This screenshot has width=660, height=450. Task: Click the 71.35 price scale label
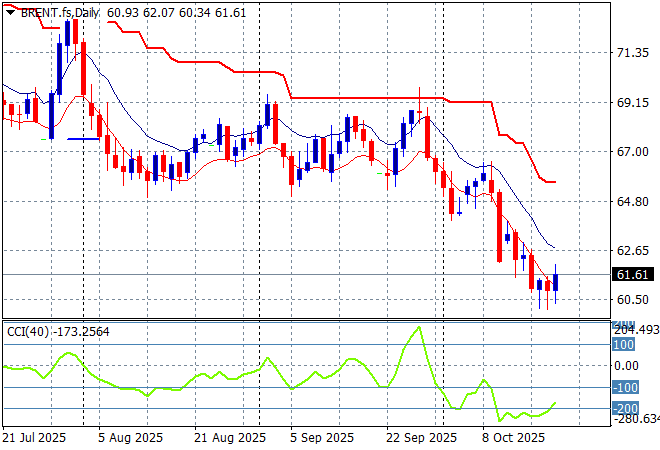point(632,52)
